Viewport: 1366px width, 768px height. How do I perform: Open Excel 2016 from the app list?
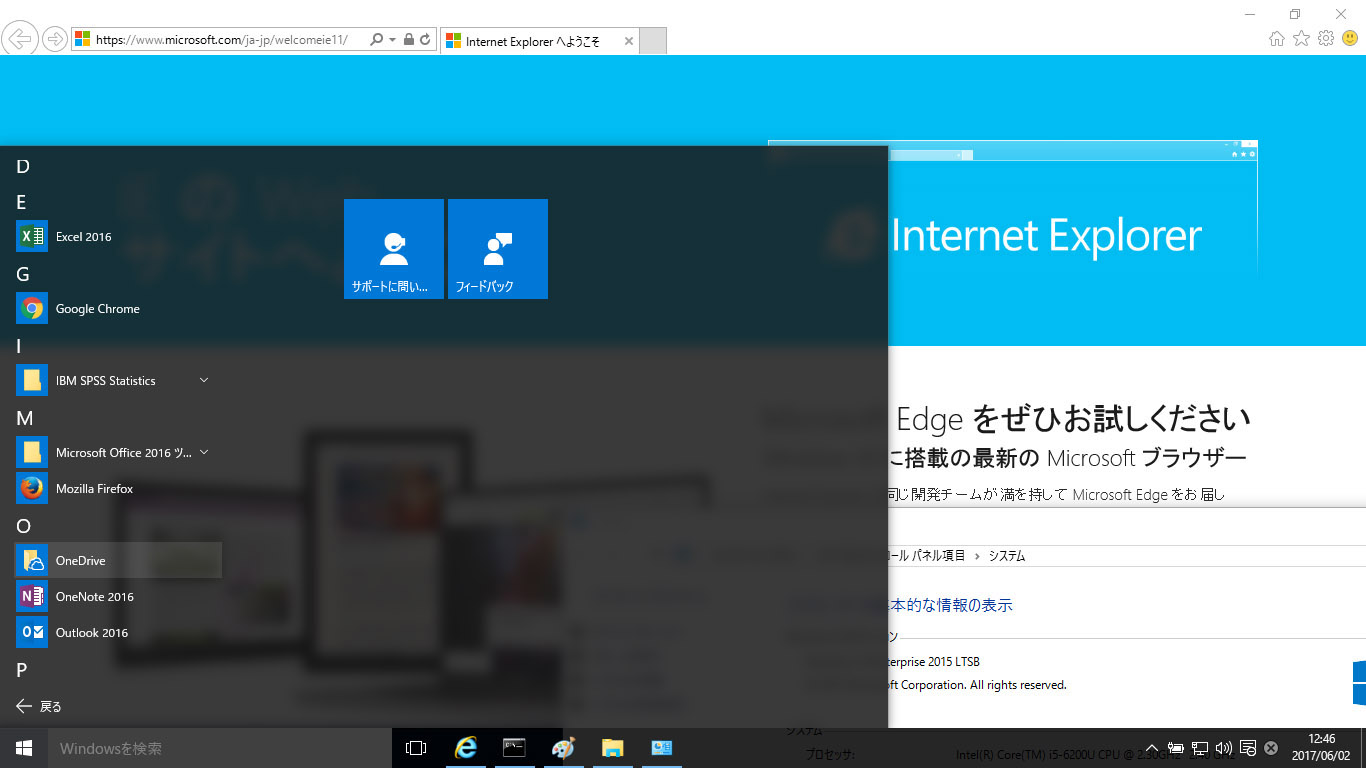[119, 237]
